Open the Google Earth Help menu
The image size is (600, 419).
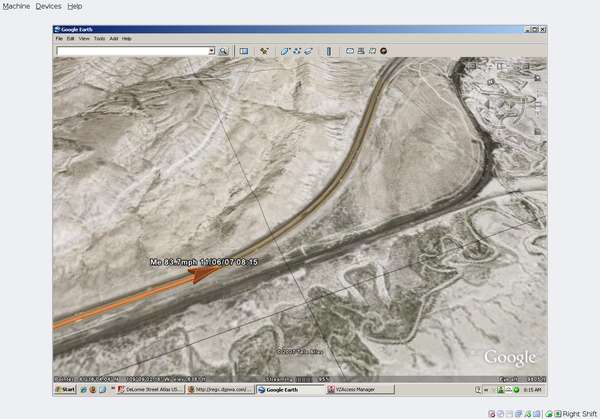tap(127, 39)
